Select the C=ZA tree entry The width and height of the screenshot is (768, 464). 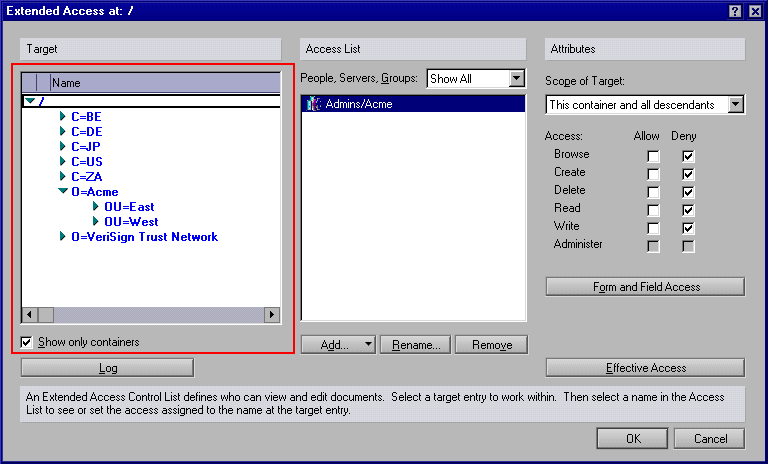pyautogui.click(x=87, y=176)
